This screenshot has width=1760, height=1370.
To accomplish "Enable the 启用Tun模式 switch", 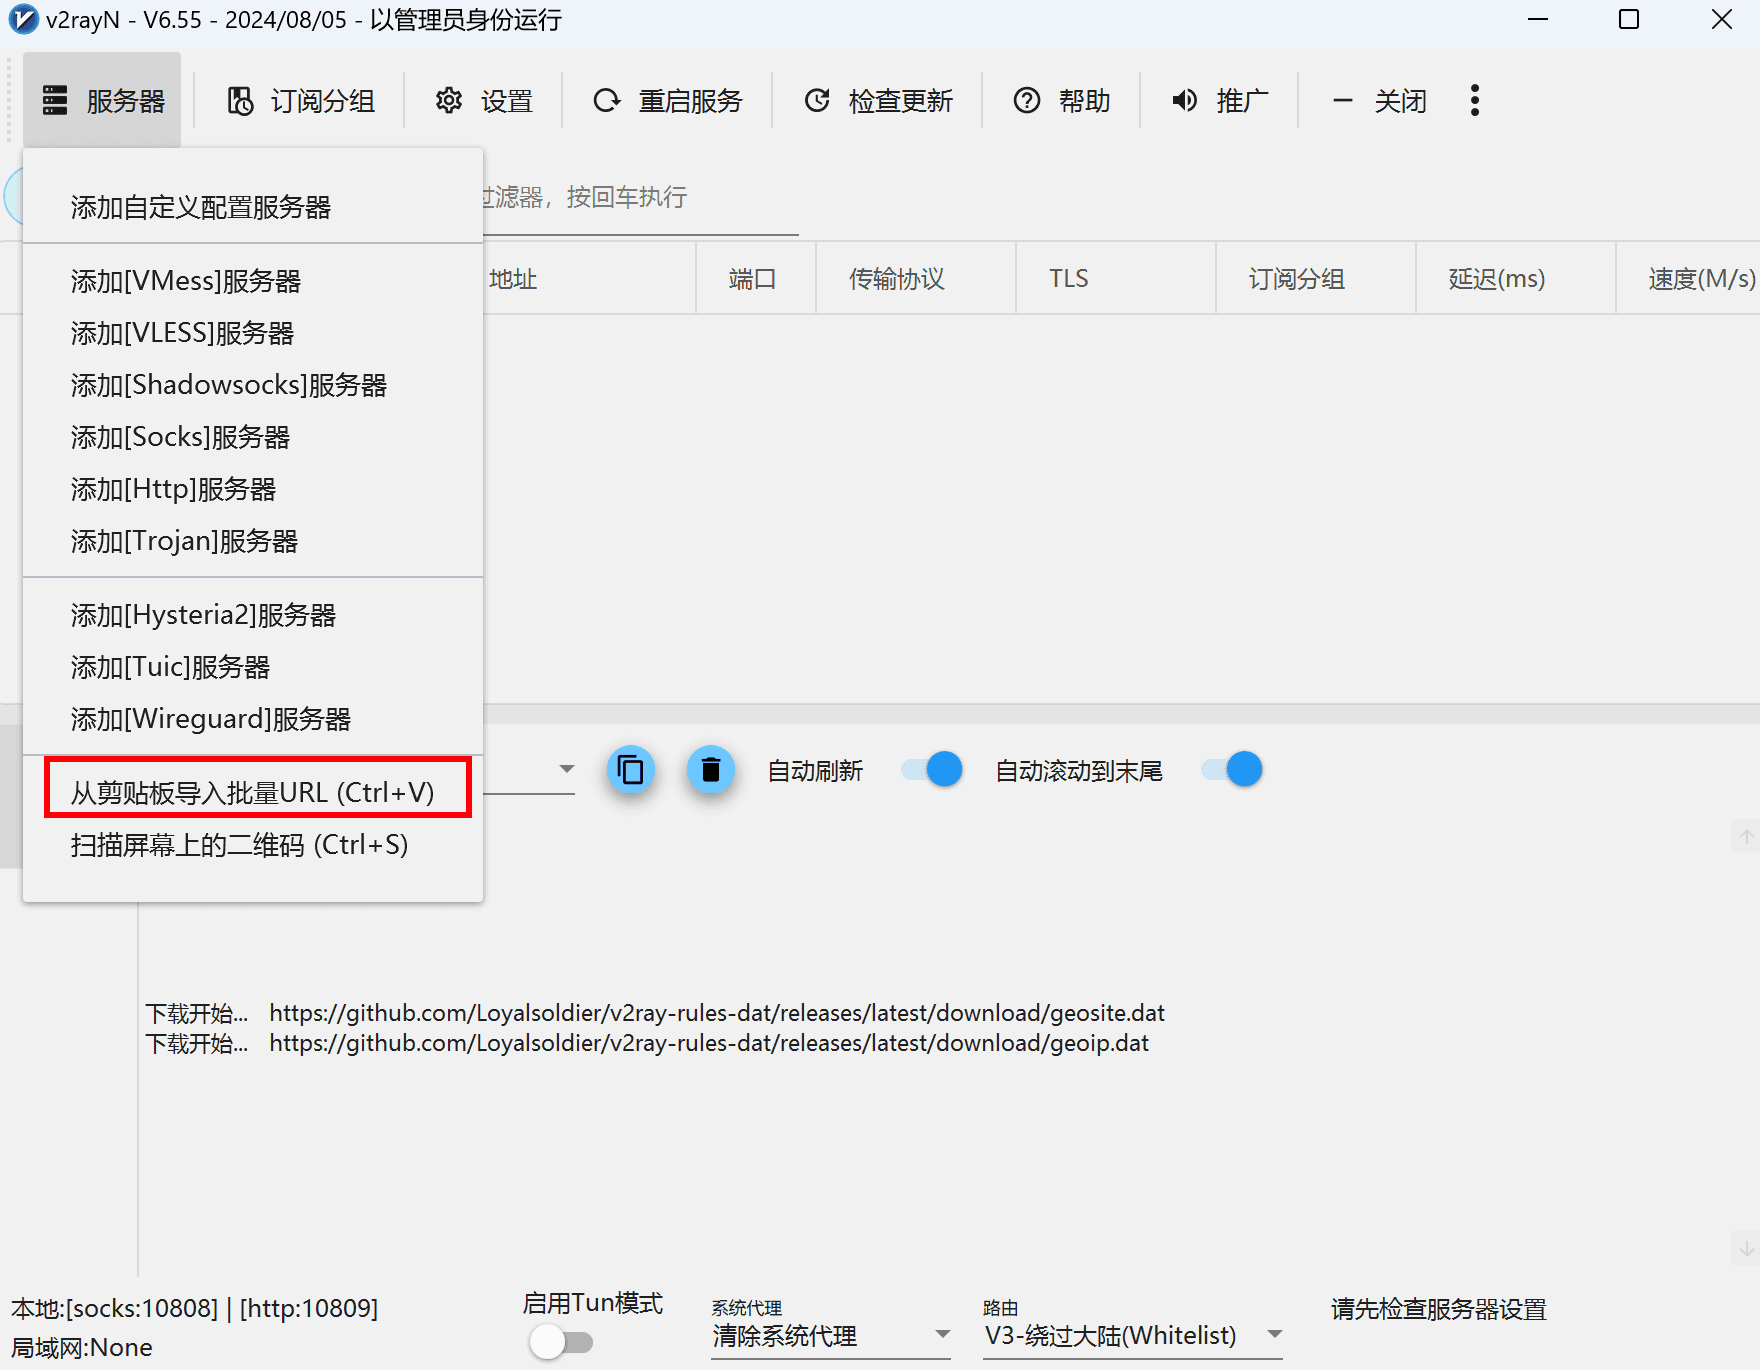I will click(x=561, y=1341).
